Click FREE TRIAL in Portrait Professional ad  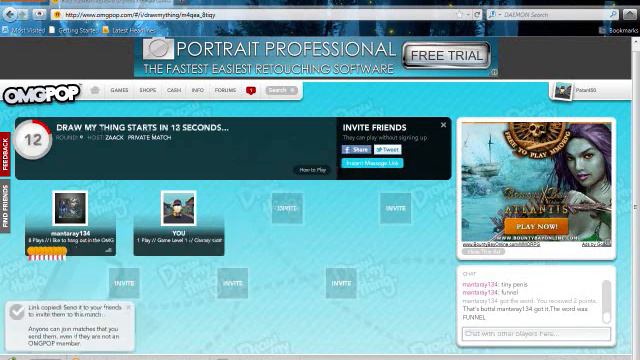tap(446, 55)
